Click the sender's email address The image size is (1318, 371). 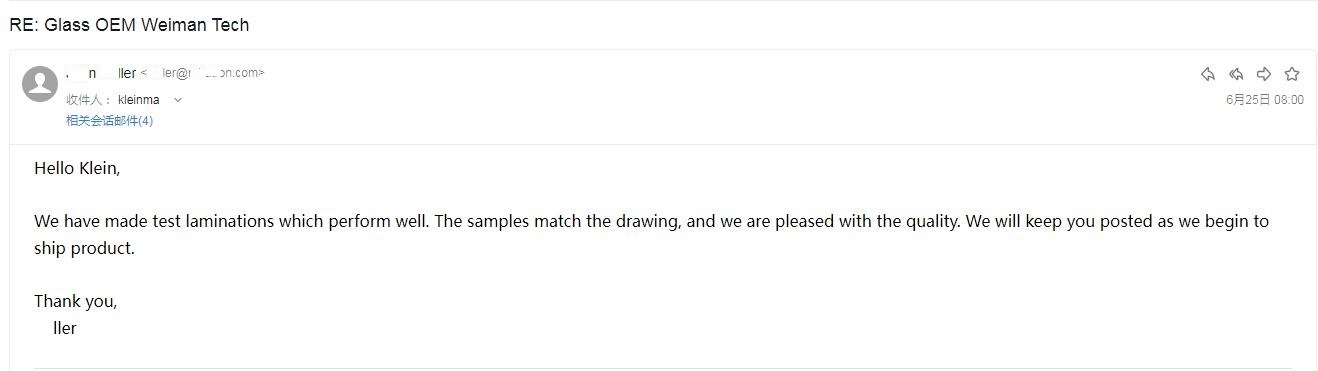(x=203, y=73)
